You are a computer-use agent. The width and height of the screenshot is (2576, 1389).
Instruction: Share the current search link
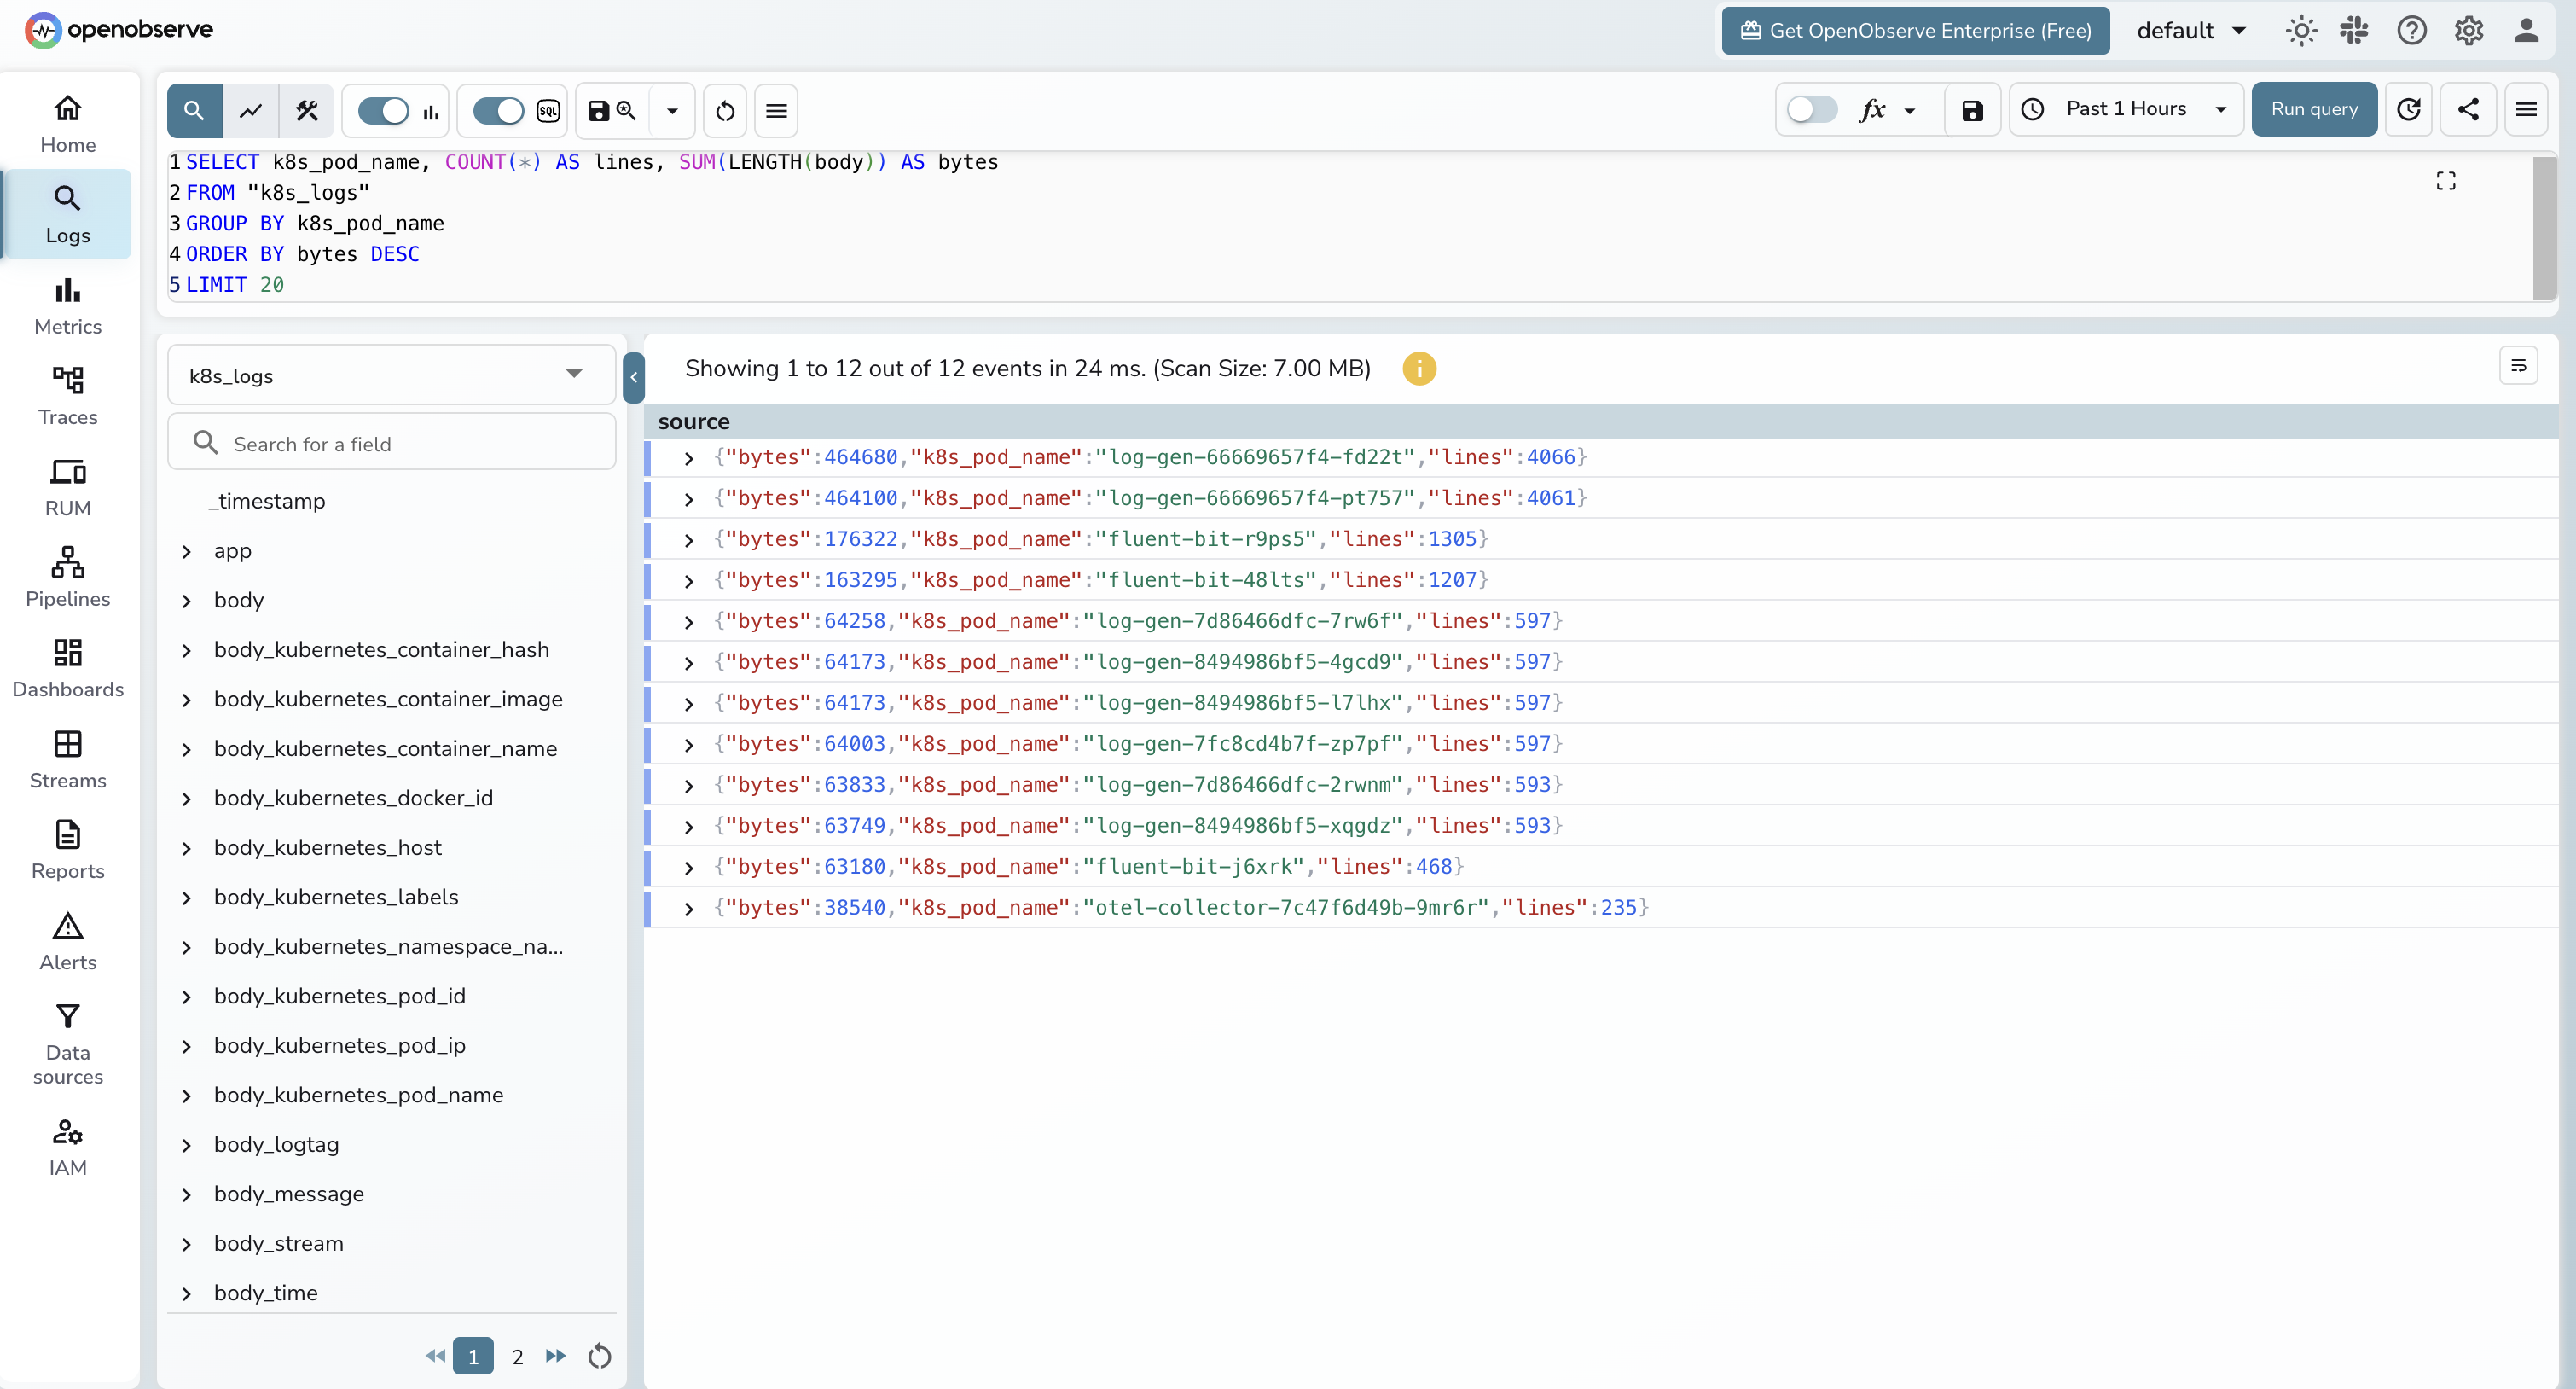click(x=2468, y=109)
